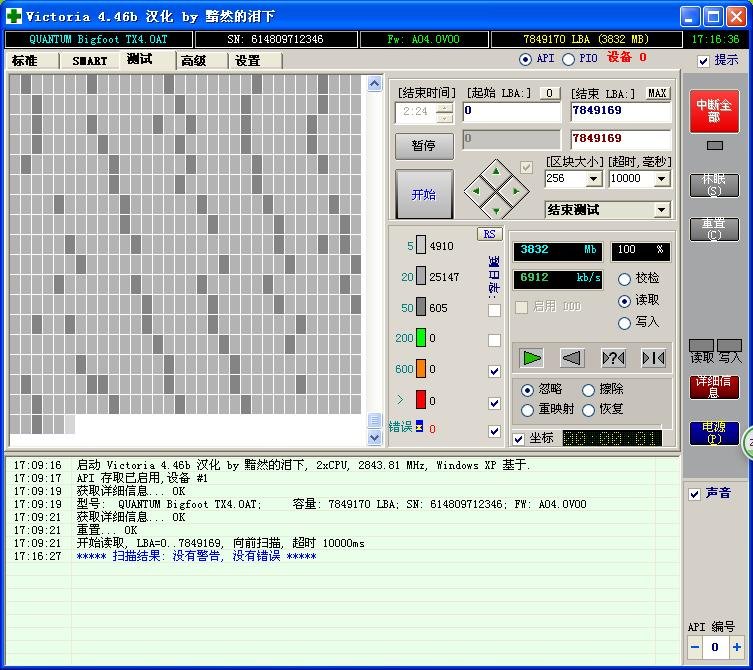753x670 pixels.
Task: Switch to the SMART tab
Action: coord(89,61)
